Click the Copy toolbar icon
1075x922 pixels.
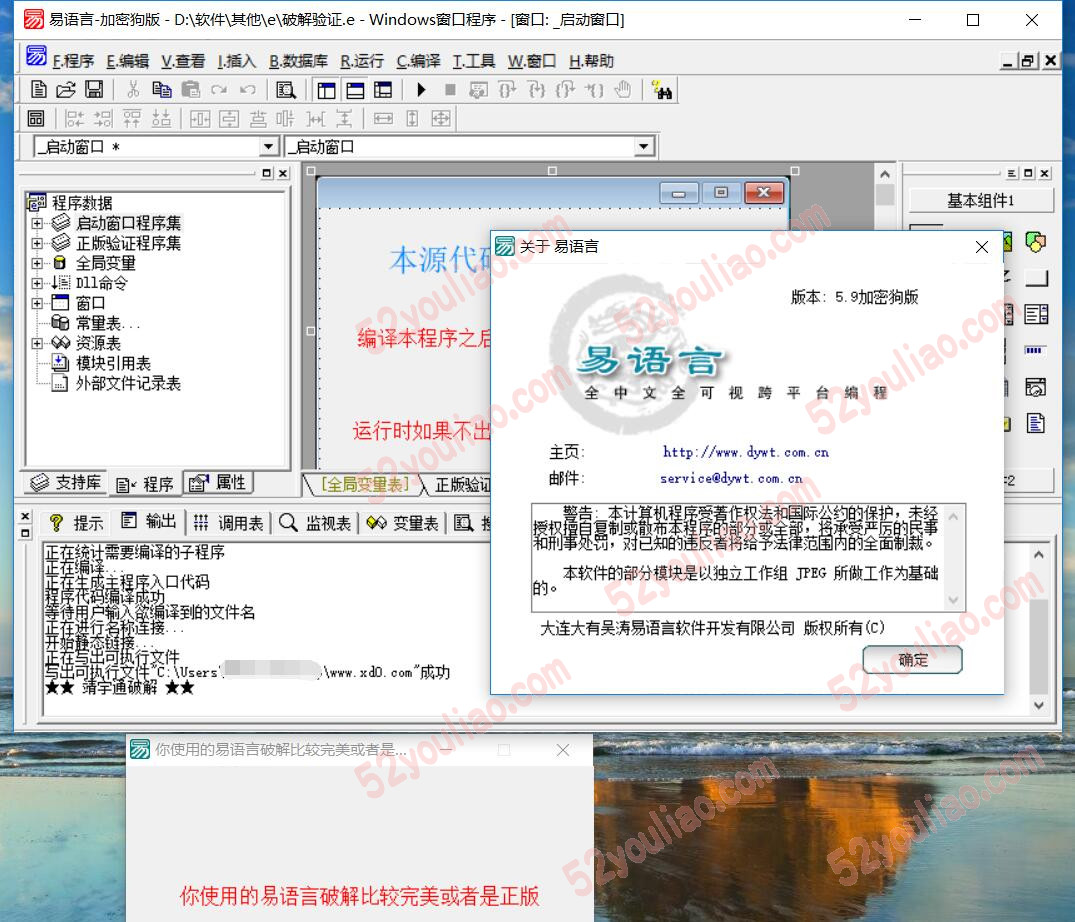pos(162,90)
